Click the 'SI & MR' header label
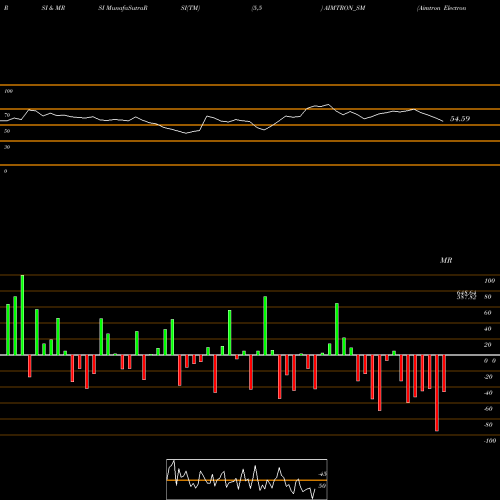The width and height of the screenshot is (500, 500). click(53, 8)
